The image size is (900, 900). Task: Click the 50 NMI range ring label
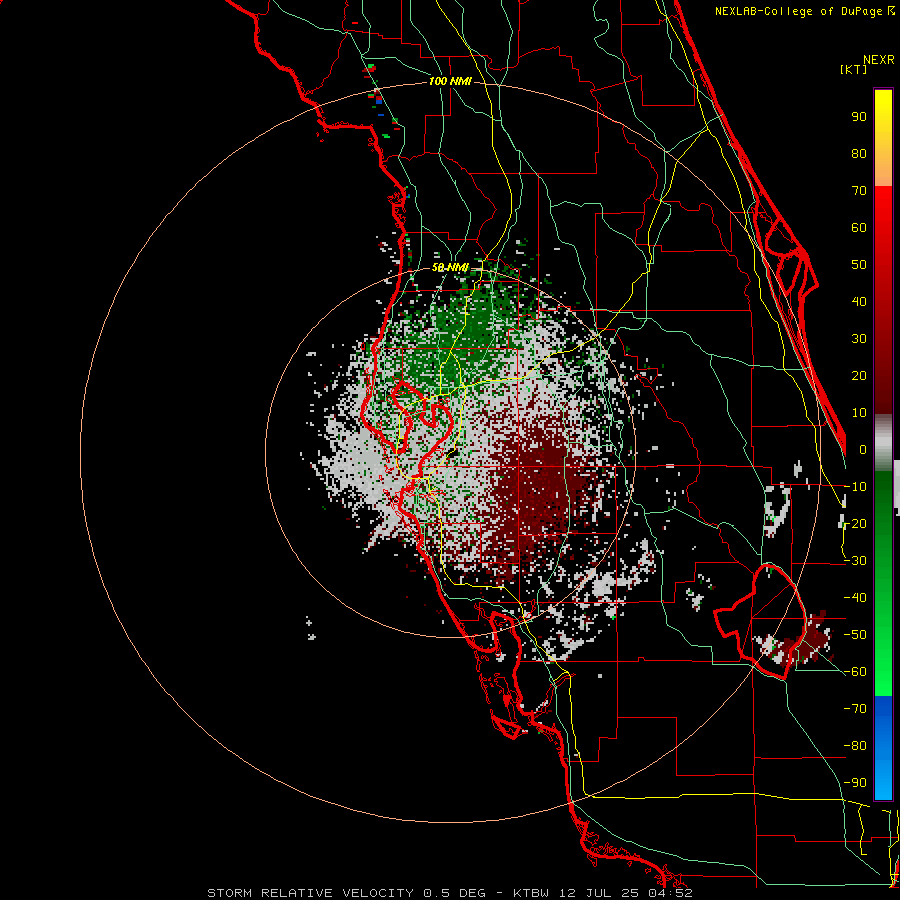click(x=449, y=267)
